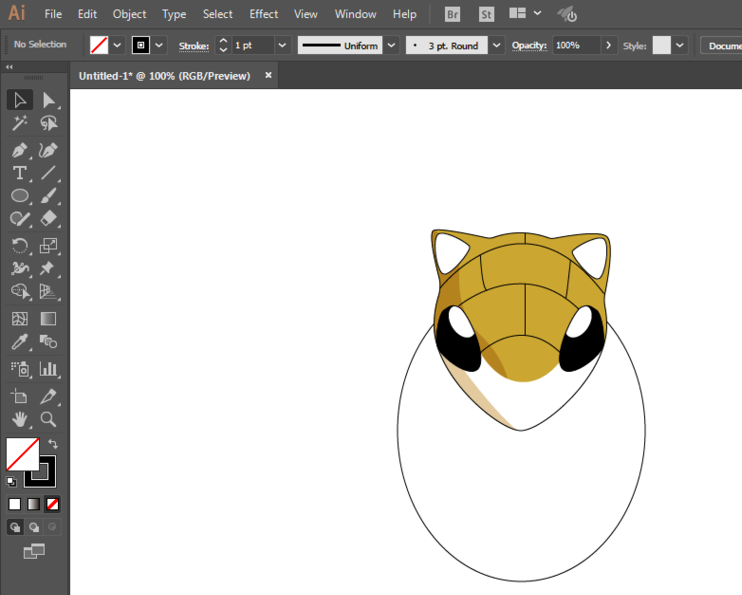Set paint type to Gradient
The image size is (742, 595).
tap(33, 504)
